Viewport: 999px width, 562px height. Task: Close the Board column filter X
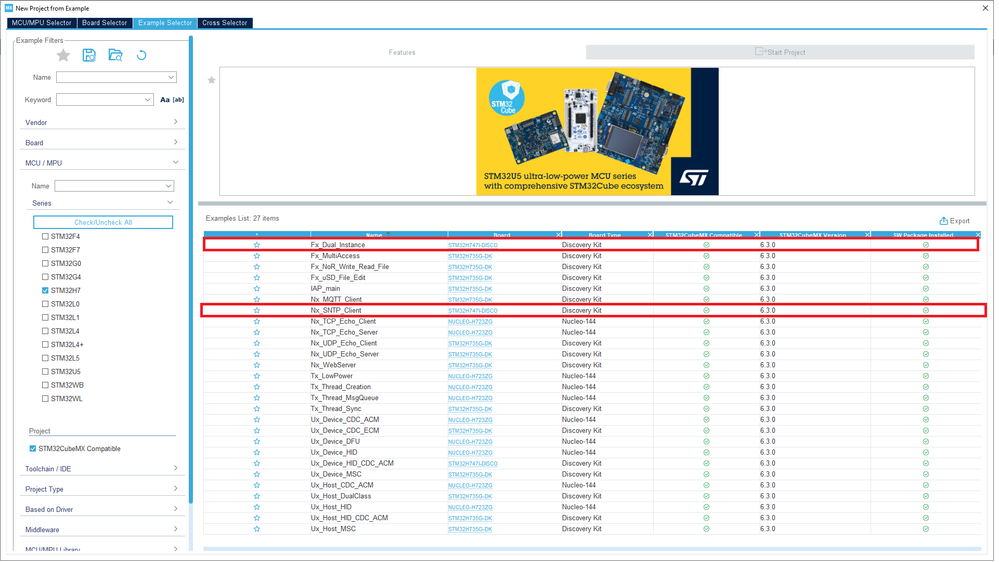(x=558, y=235)
